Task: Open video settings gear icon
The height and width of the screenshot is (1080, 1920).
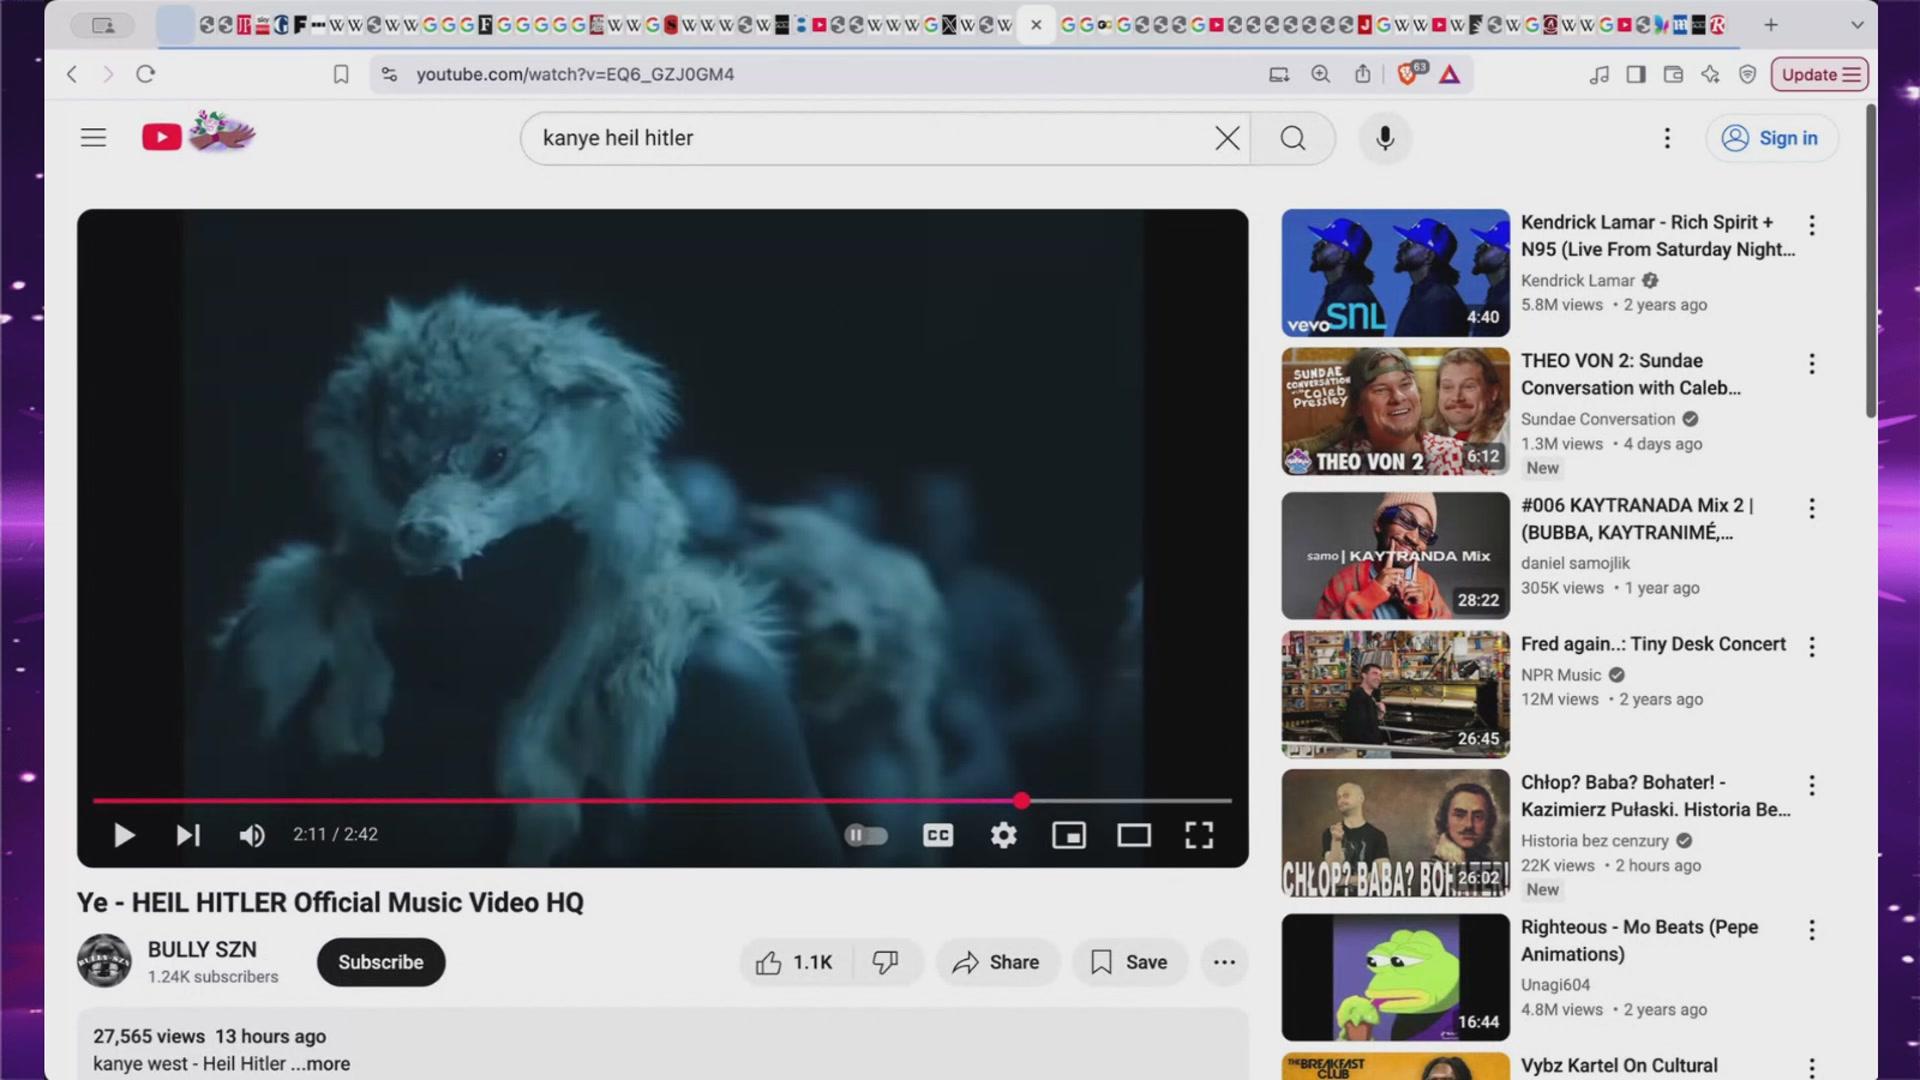Action: click(x=1003, y=835)
